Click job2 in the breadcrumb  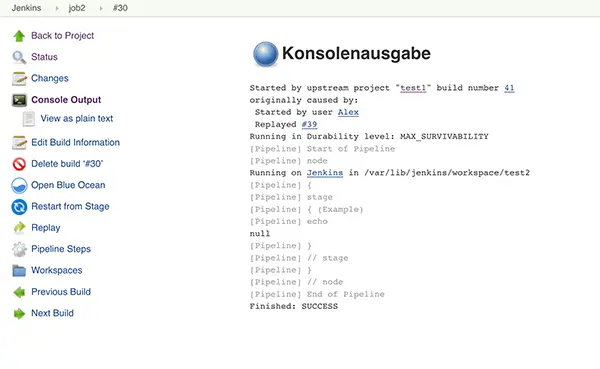[x=77, y=8]
